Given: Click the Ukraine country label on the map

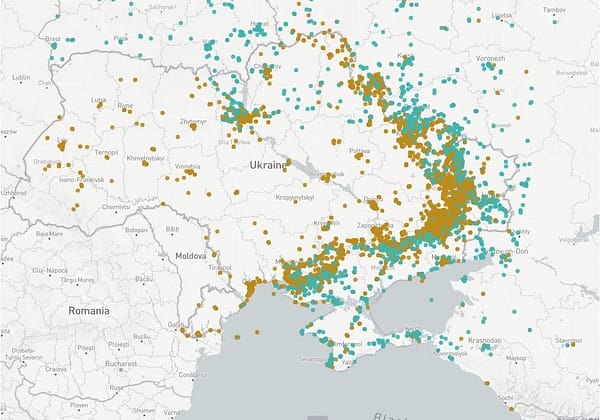Looking at the screenshot, I should pos(268,164).
